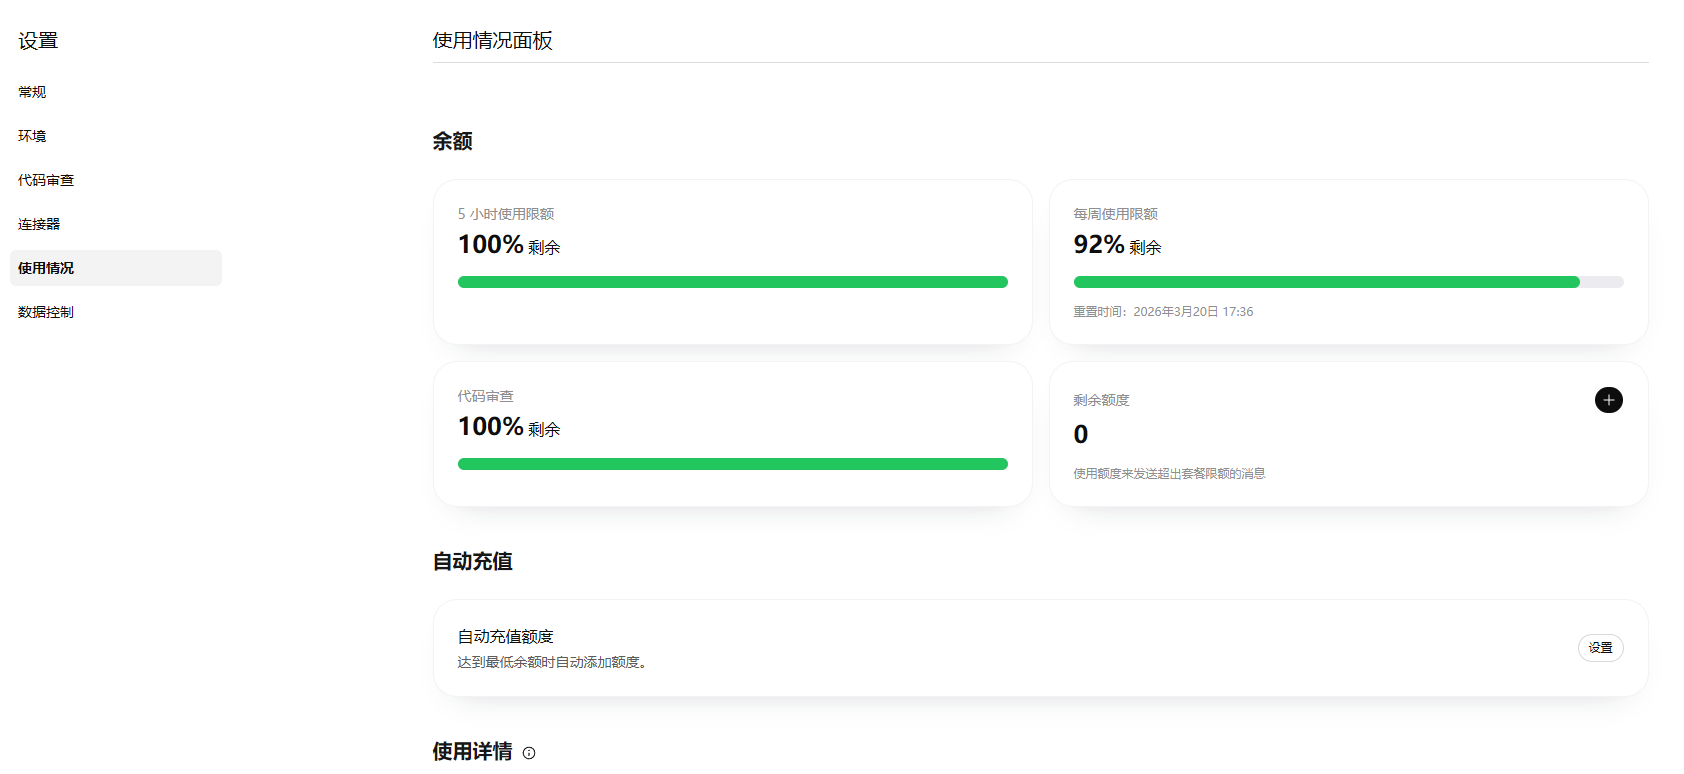1684x774 pixels.
Task: Open the 常规 settings page
Action: pyautogui.click(x=32, y=92)
